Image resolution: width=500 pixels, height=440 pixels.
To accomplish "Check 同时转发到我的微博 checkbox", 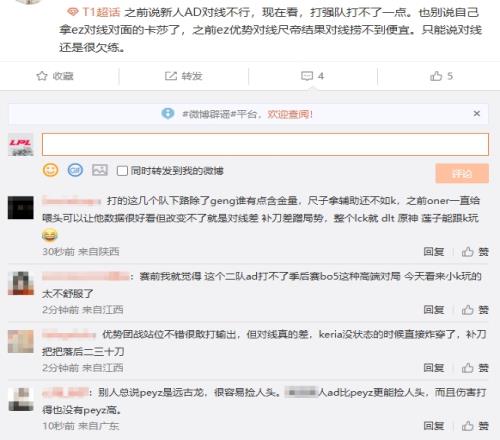I will pyautogui.click(x=122, y=171).
